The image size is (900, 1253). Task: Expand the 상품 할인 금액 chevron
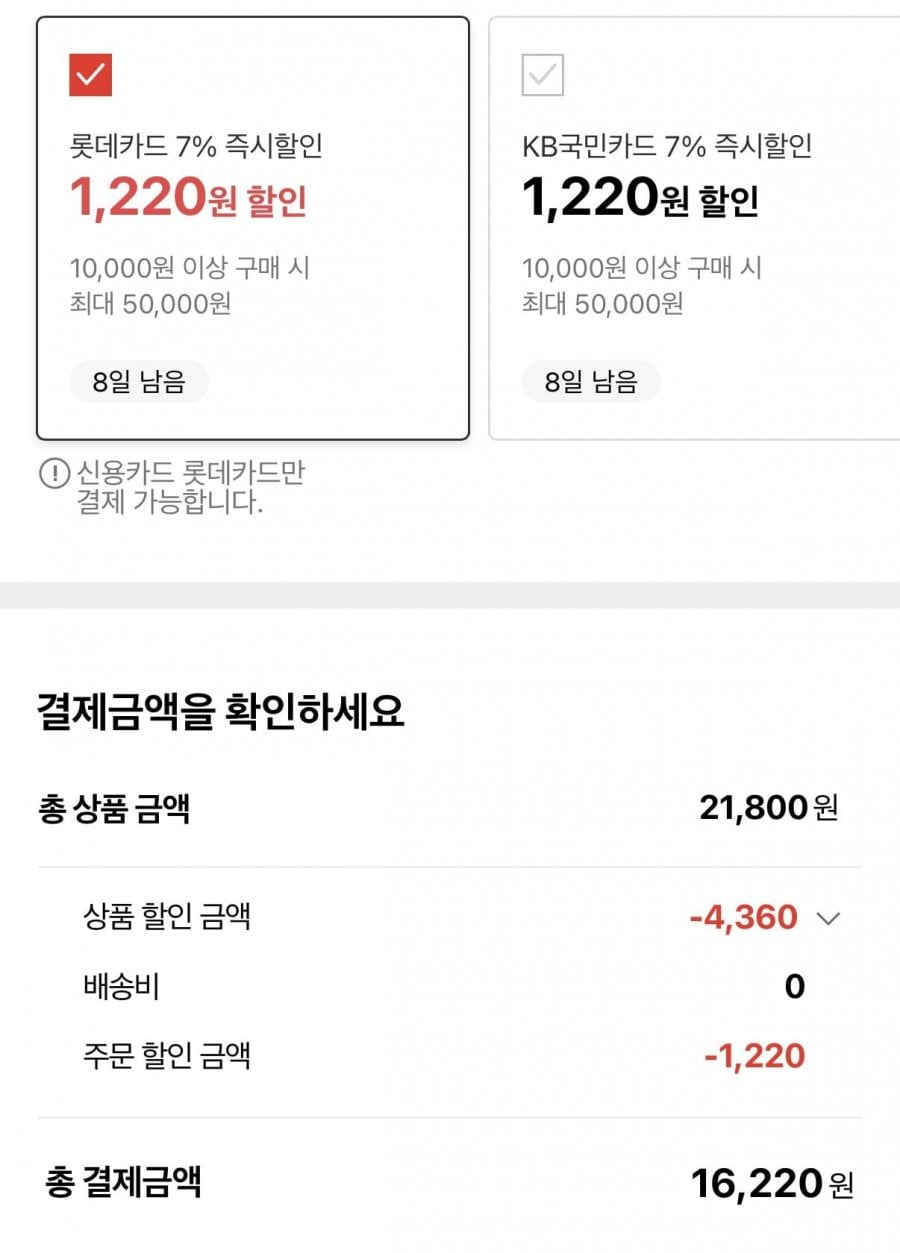828,918
